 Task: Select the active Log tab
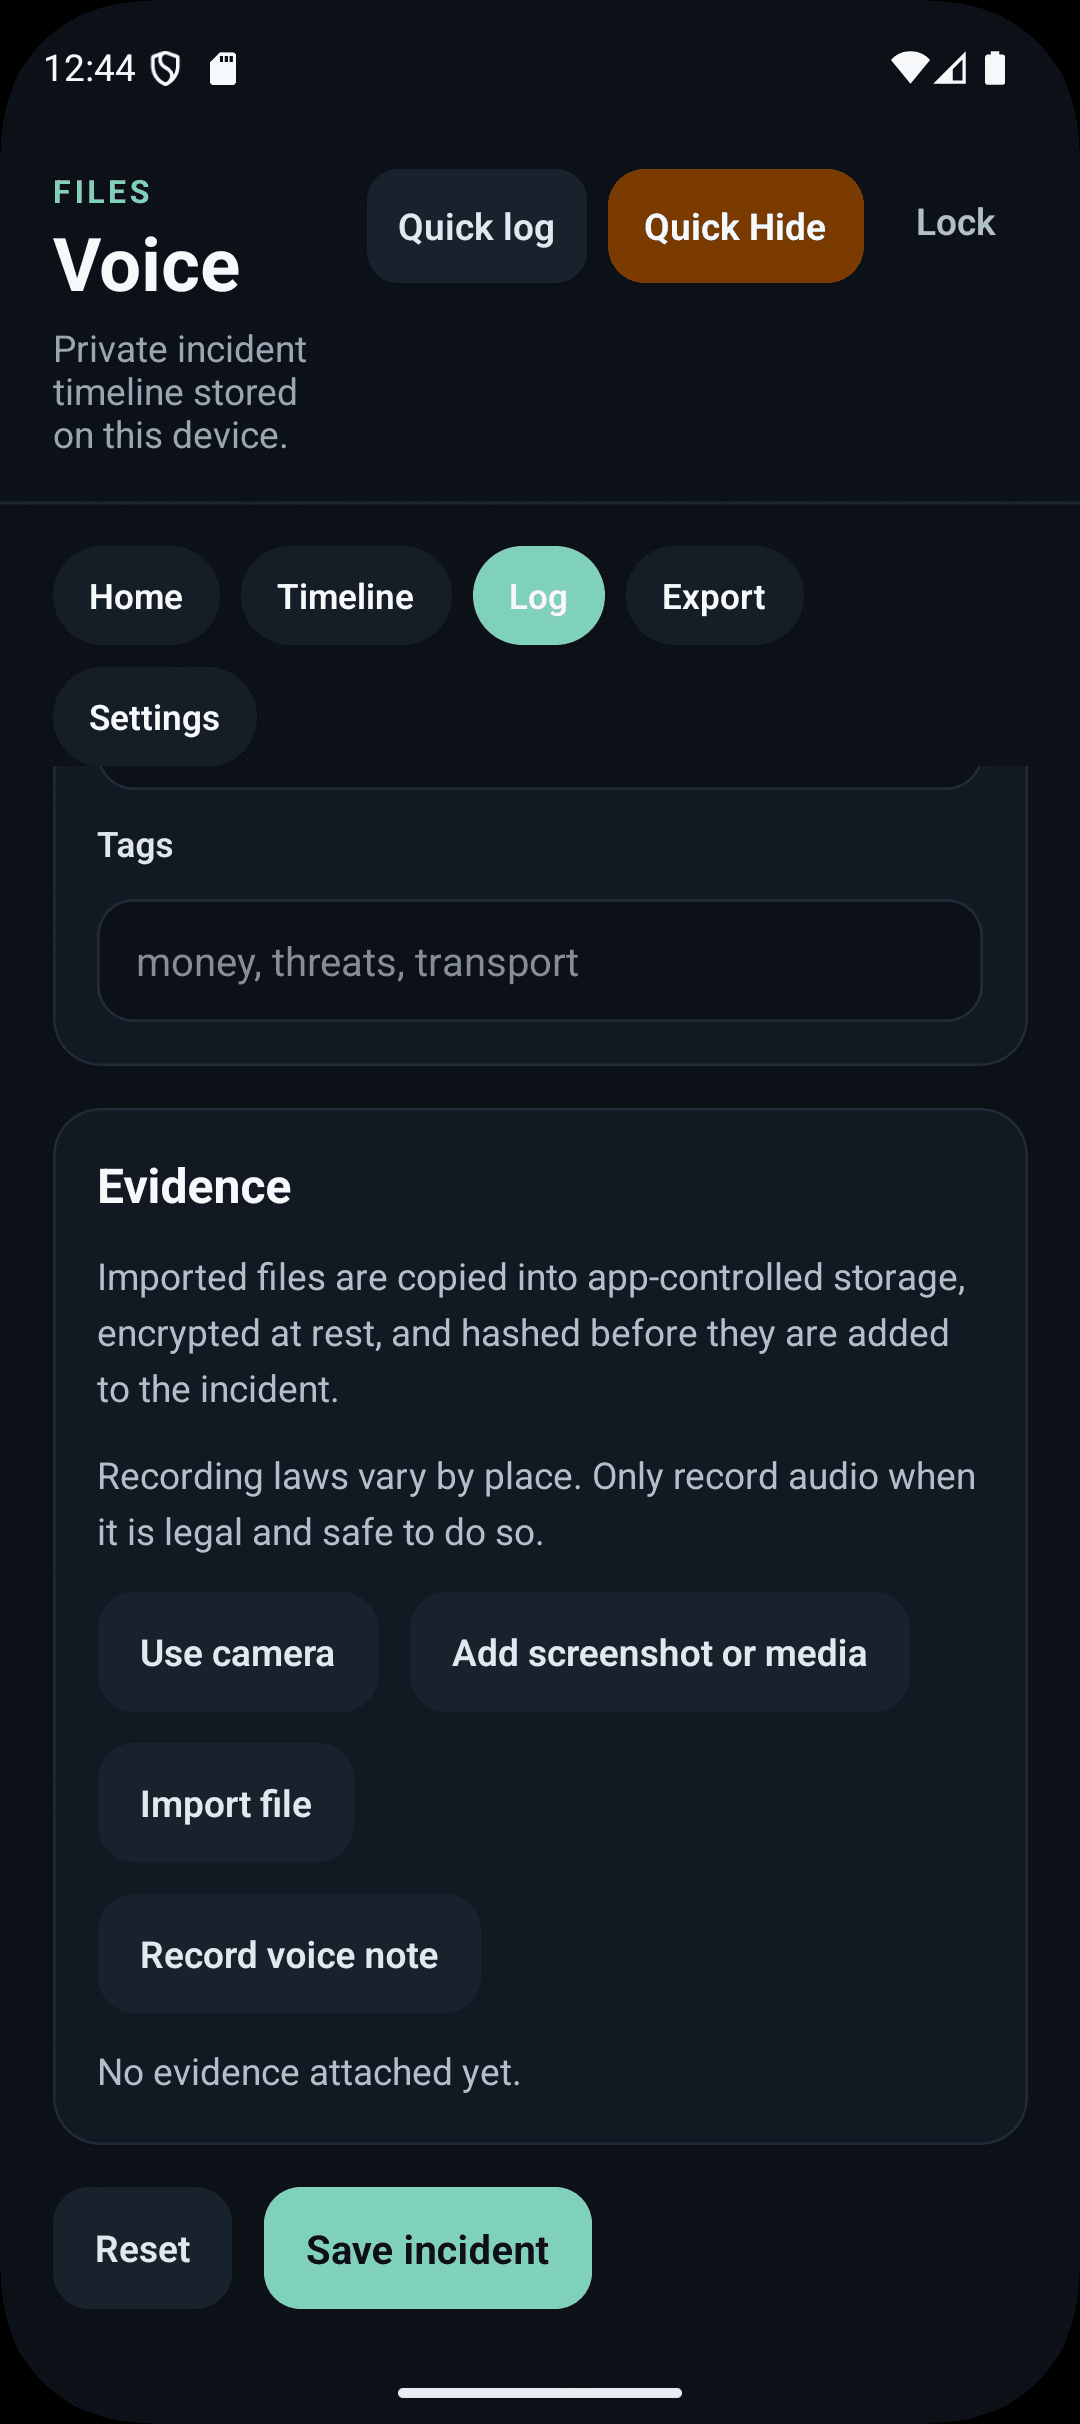(x=538, y=596)
